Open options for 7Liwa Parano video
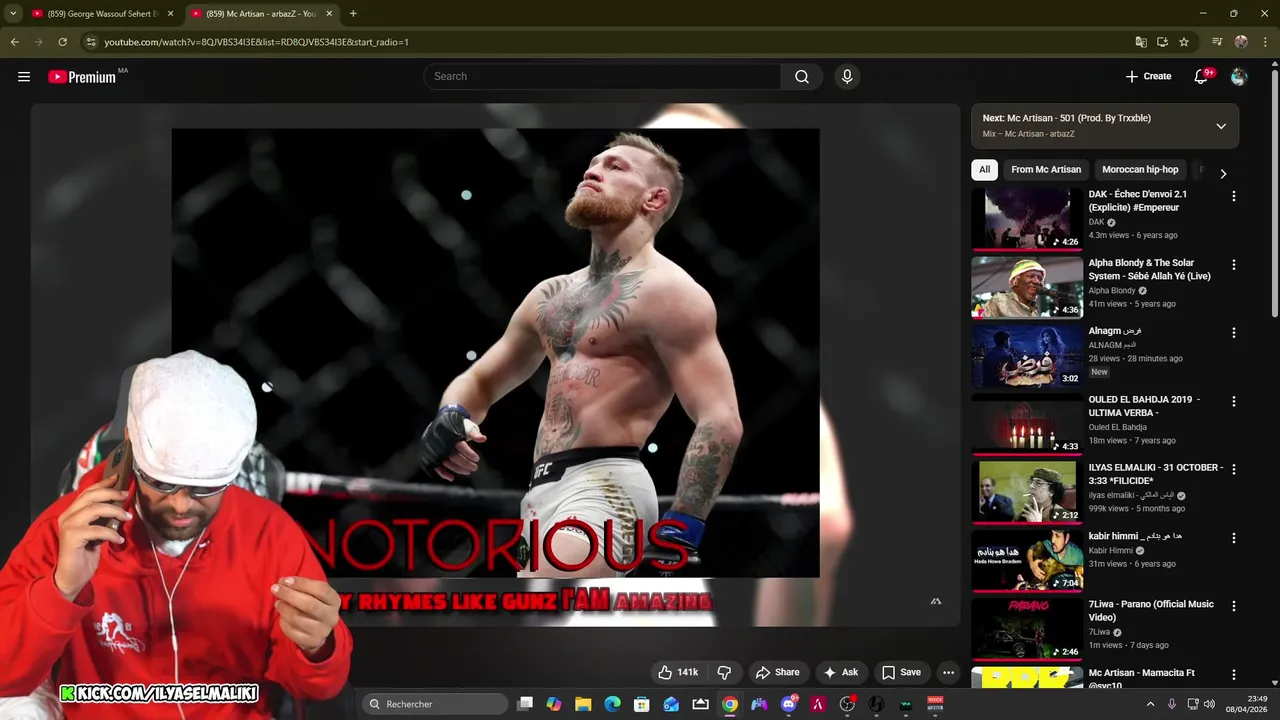The width and height of the screenshot is (1280, 720). pos(1234,606)
